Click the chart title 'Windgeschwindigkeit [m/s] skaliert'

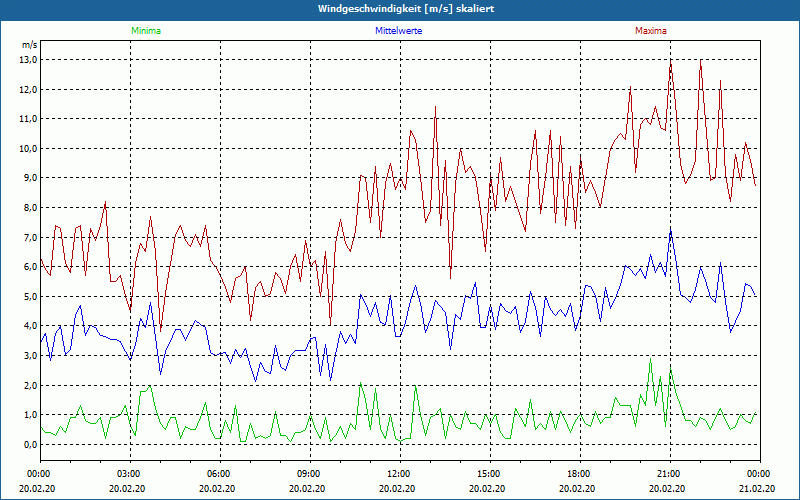[x=406, y=9]
